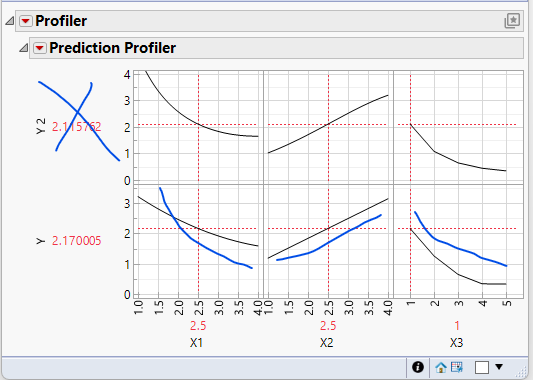533x380 pixels.
Task: Open the dropdown arrow beside the status checkbox
Action: (499, 367)
